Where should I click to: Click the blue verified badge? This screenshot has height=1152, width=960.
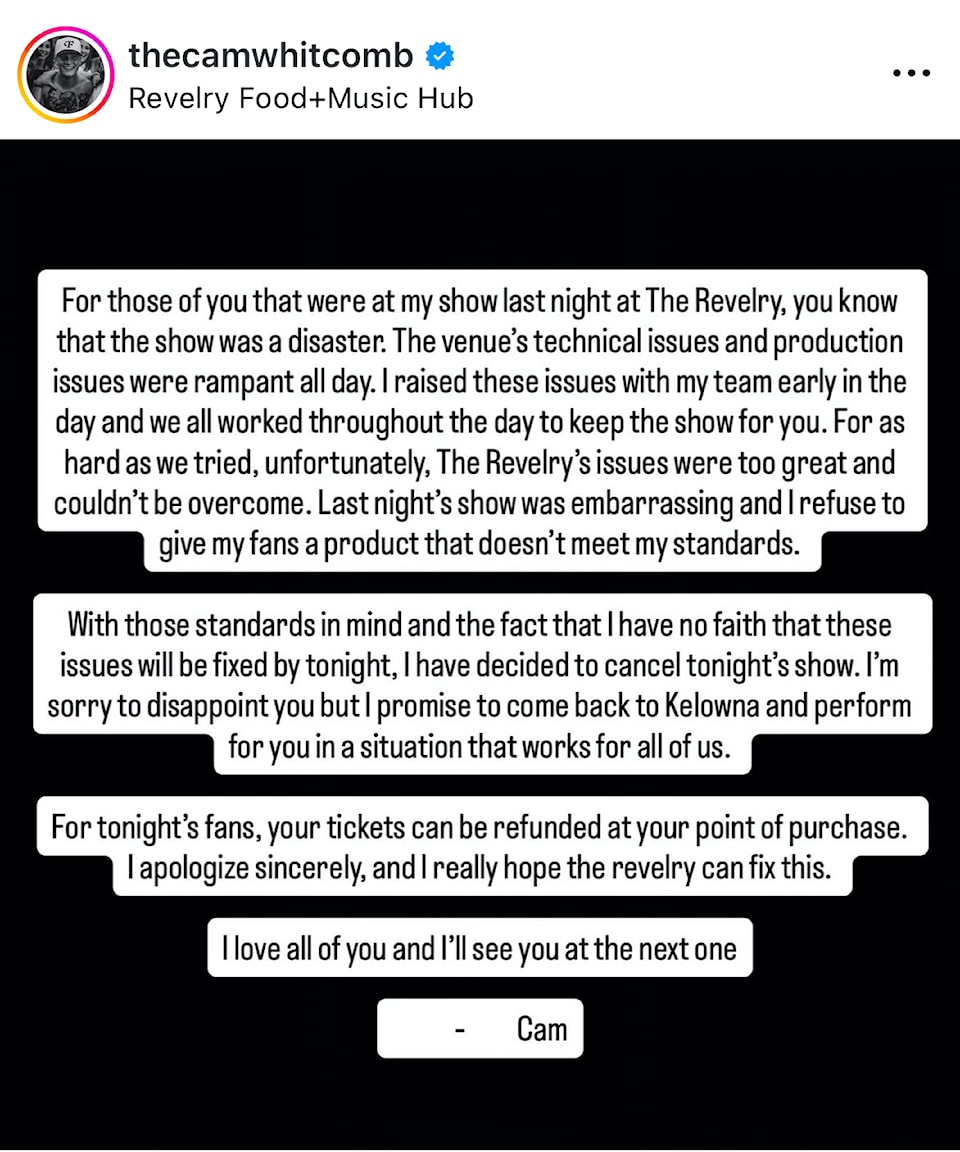point(440,56)
